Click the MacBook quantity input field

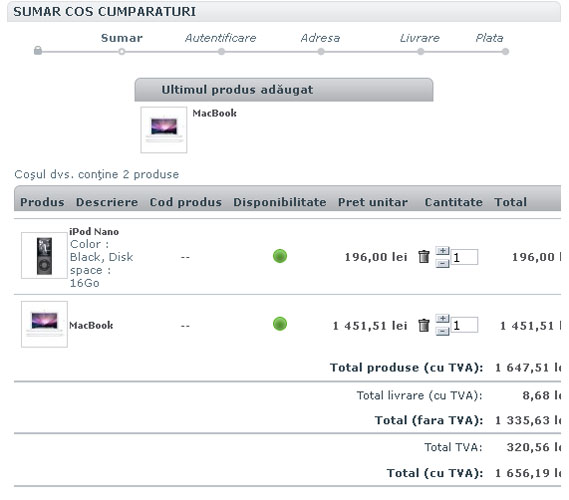[464, 325]
